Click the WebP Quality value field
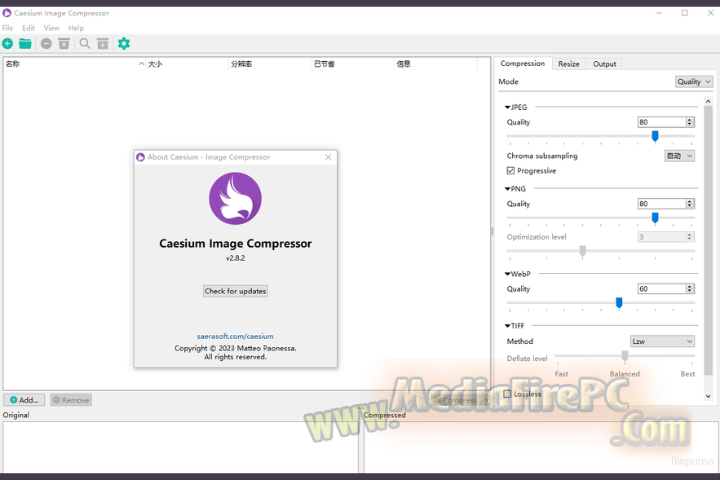This screenshot has width=720, height=480. point(661,289)
